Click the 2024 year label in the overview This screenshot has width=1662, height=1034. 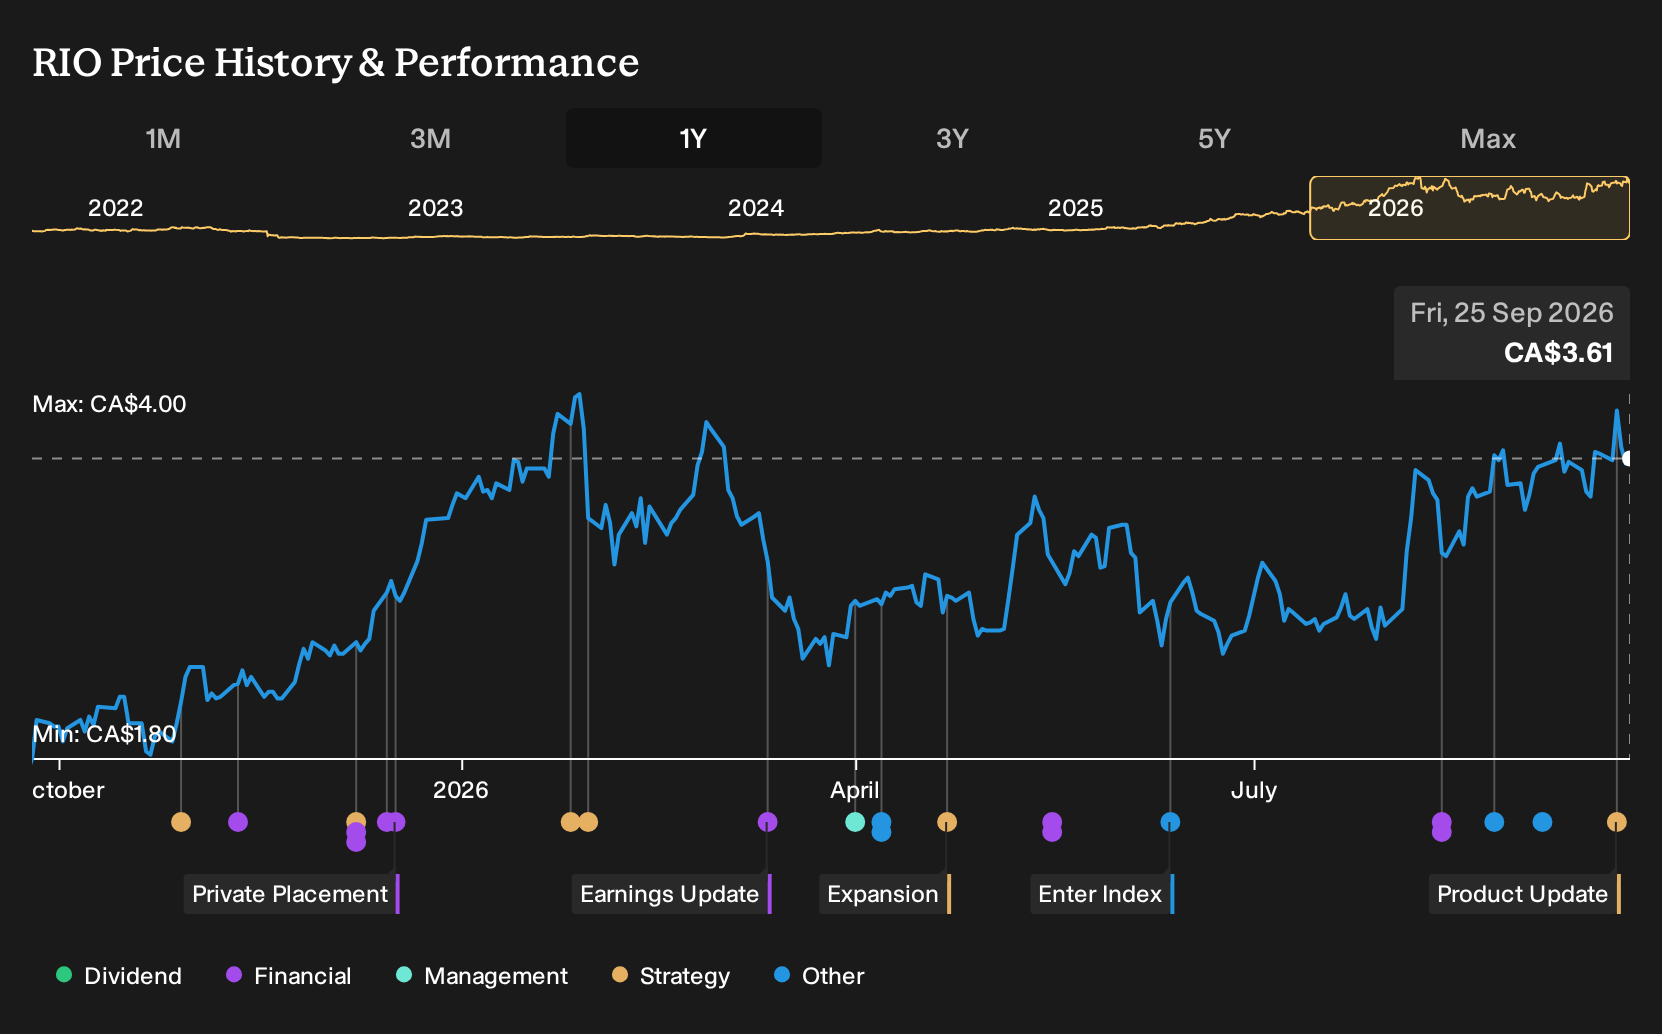click(x=756, y=208)
